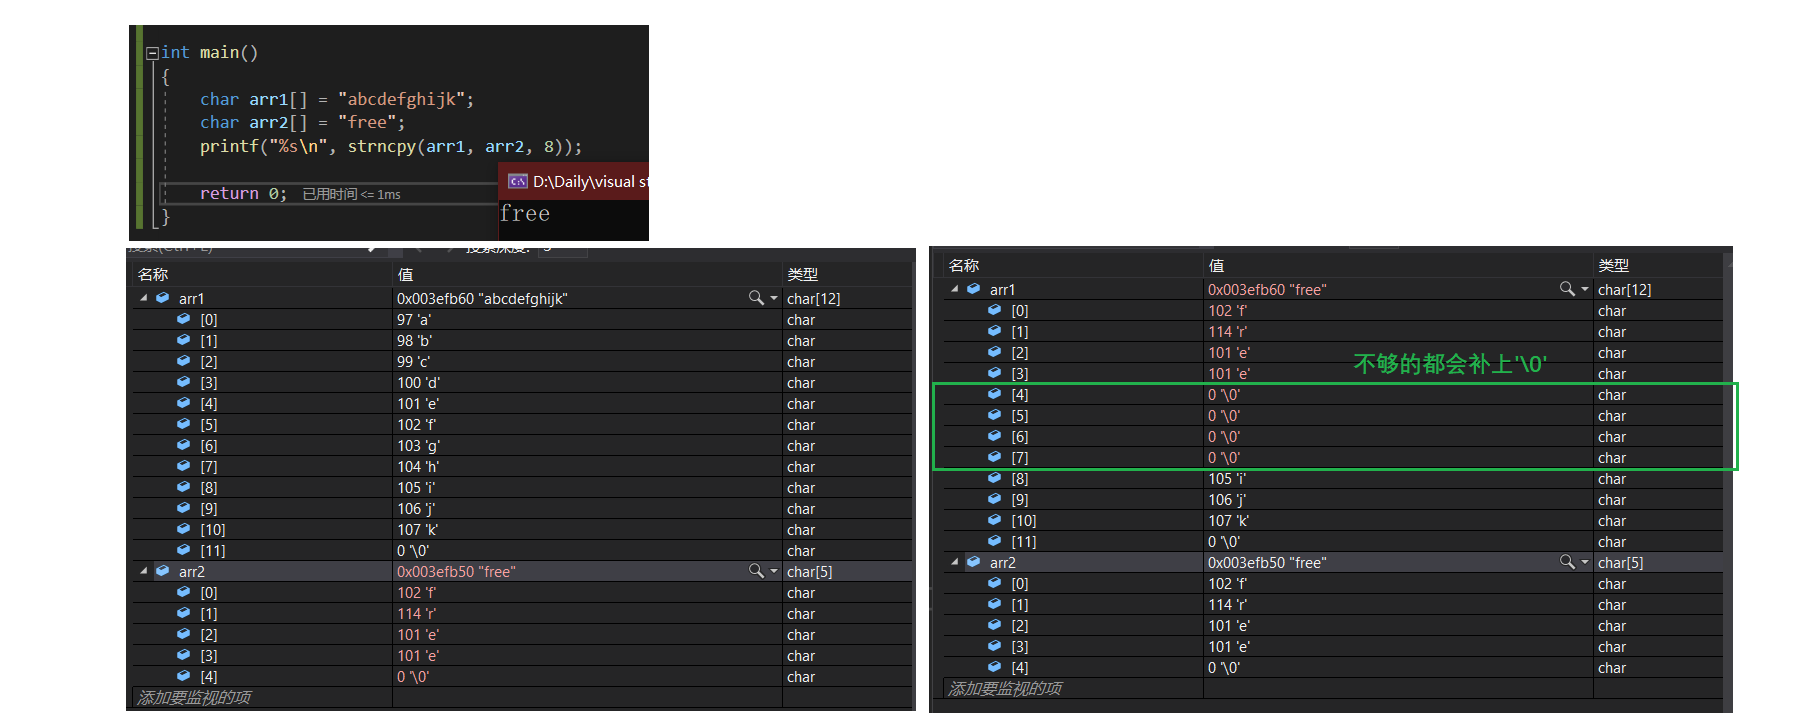Collapse arr2 in the left watch window
This screenshot has height=728, width=1818.
click(x=143, y=571)
